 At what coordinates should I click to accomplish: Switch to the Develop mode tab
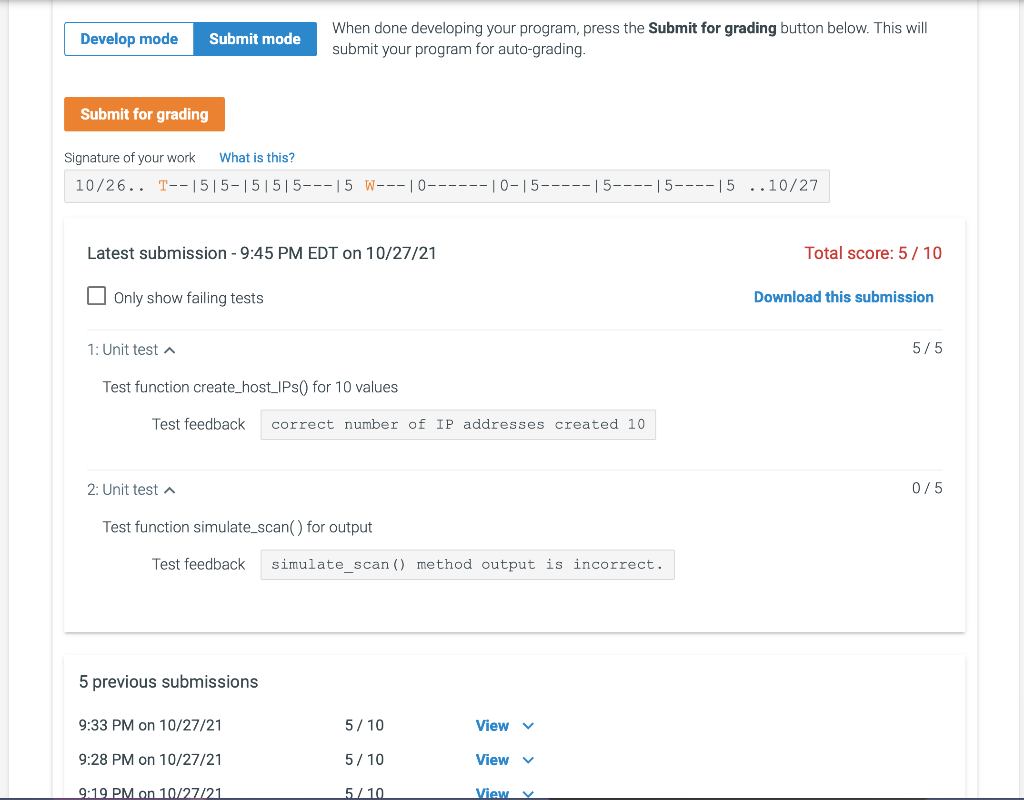click(128, 38)
